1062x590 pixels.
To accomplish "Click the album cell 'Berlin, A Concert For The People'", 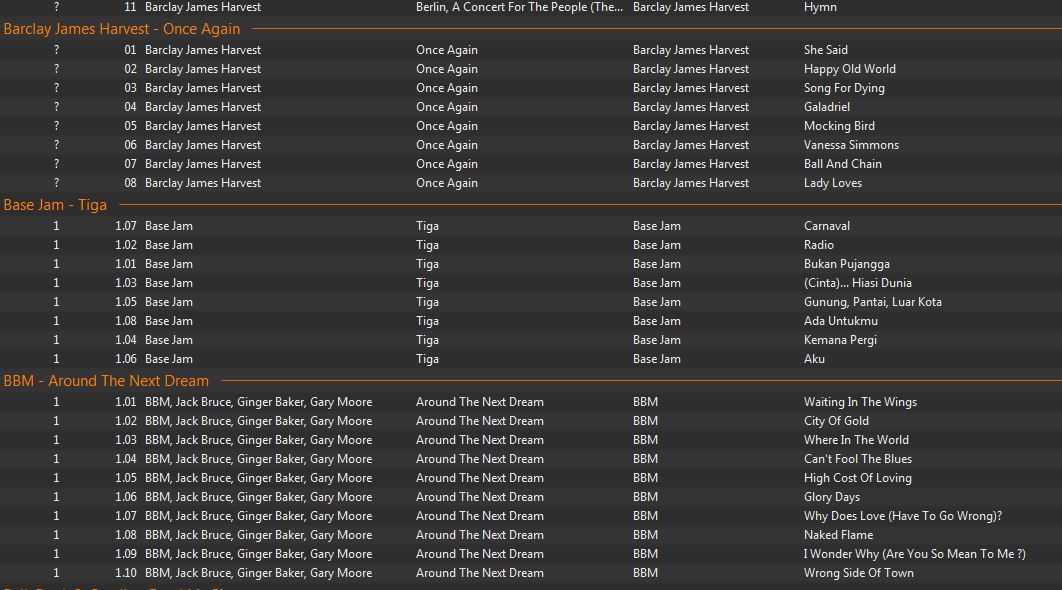I will tap(519, 7).
